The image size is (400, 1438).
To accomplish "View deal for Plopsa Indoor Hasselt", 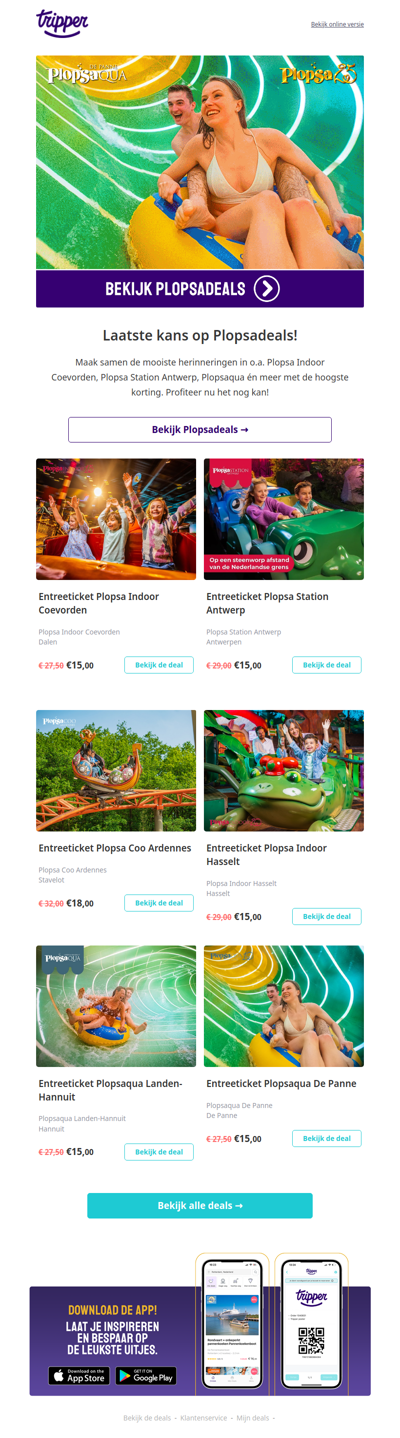I will (x=327, y=916).
